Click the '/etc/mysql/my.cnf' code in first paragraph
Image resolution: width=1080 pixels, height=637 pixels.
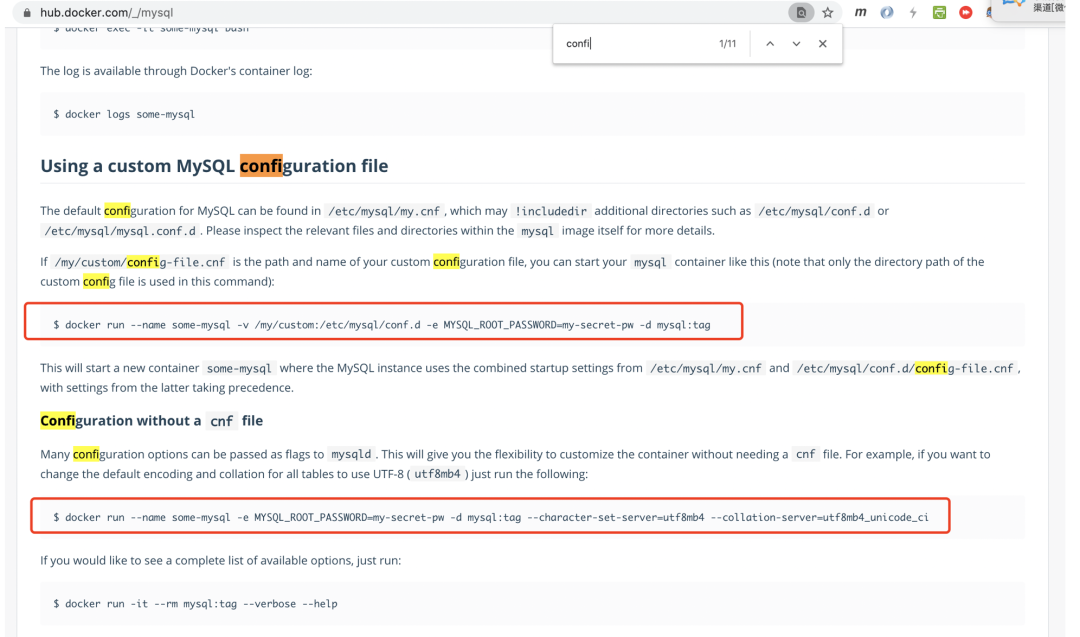click(x=384, y=211)
